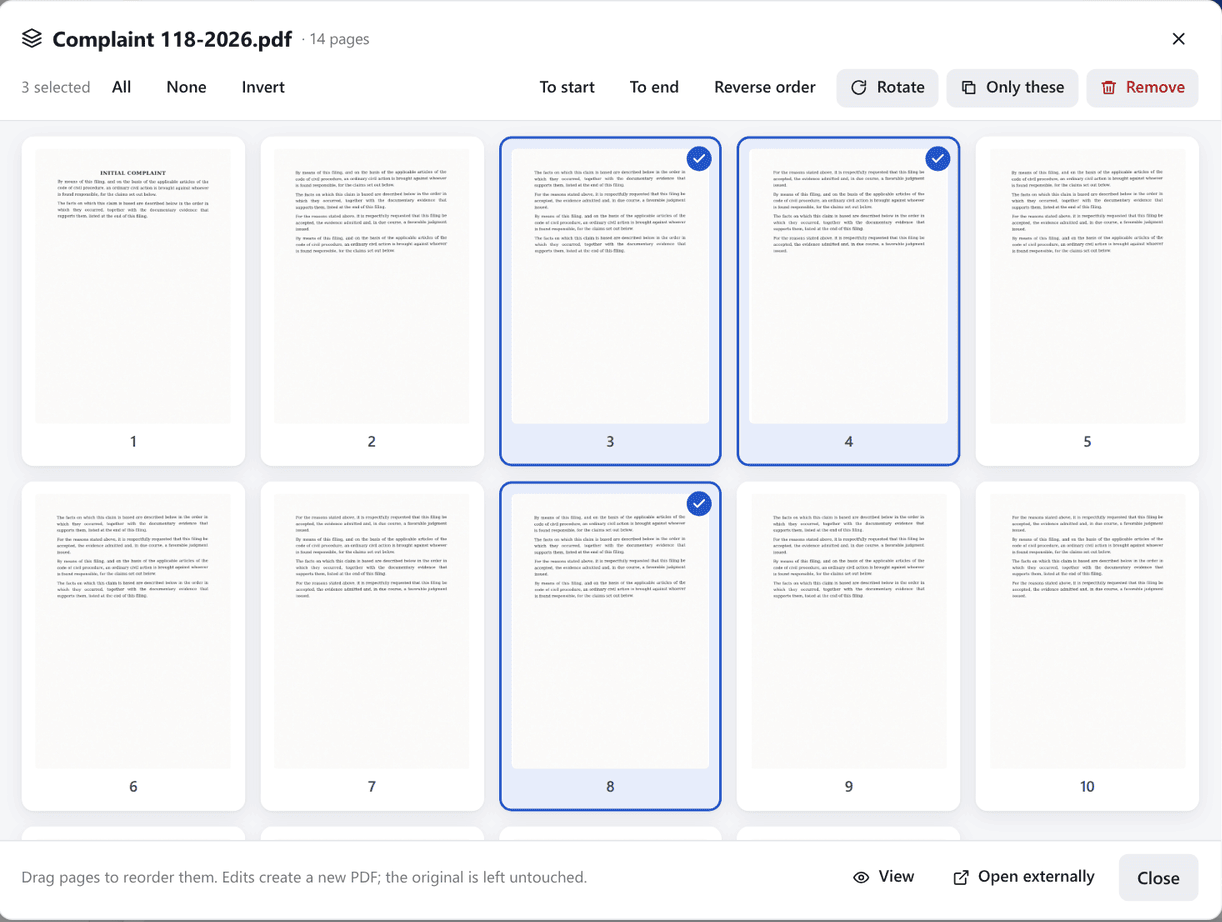The width and height of the screenshot is (1222, 922).
Task: Click the Close button at bottom
Action: tap(1158, 878)
